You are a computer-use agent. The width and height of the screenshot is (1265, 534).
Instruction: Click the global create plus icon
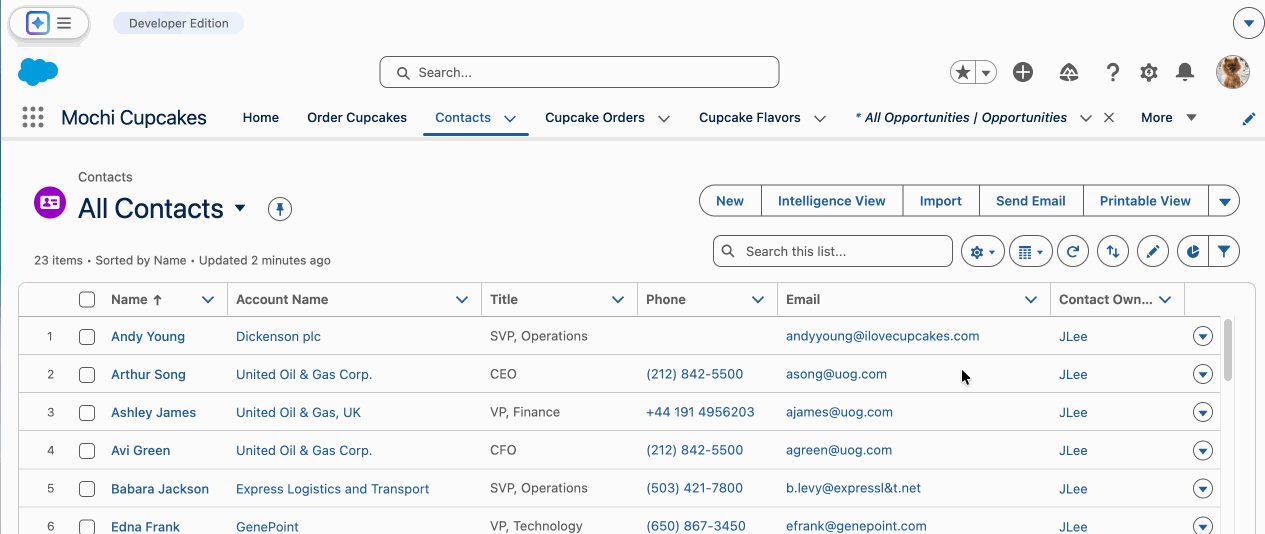(1022, 72)
